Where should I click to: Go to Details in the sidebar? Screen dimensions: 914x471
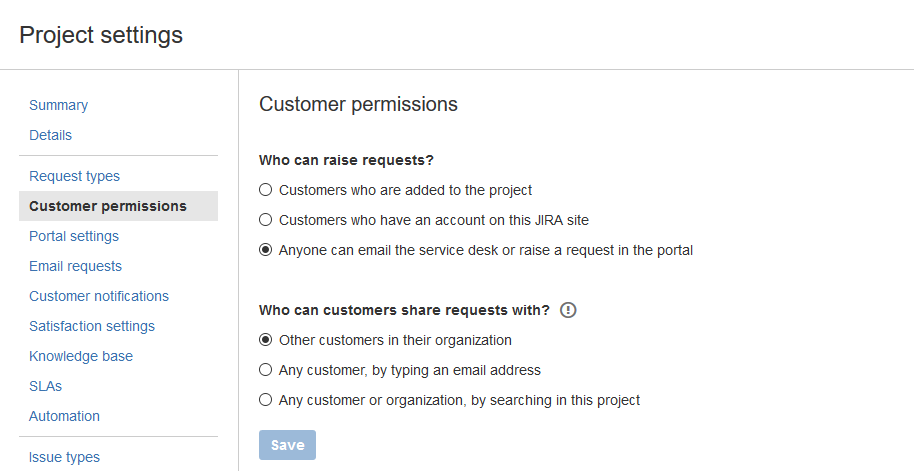point(51,135)
